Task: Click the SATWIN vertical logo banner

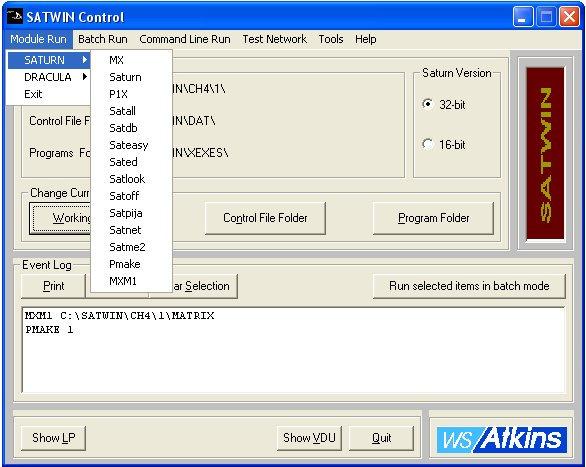Action: pyautogui.click(x=545, y=153)
